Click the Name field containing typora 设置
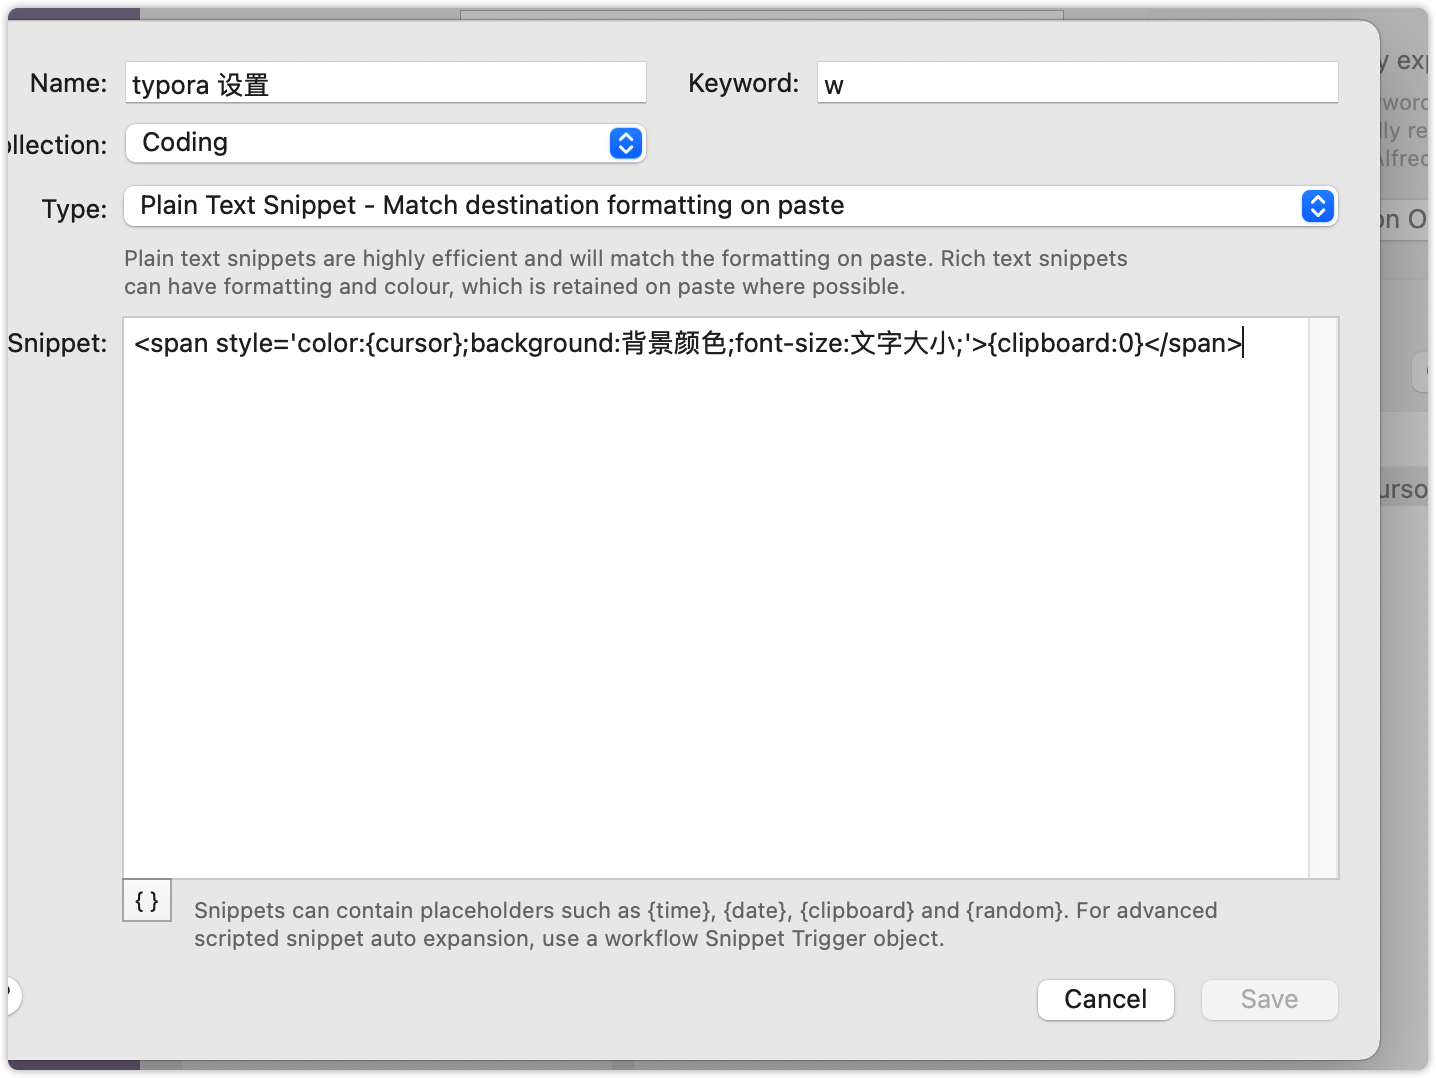The height and width of the screenshot is (1078, 1436). click(x=386, y=83)
